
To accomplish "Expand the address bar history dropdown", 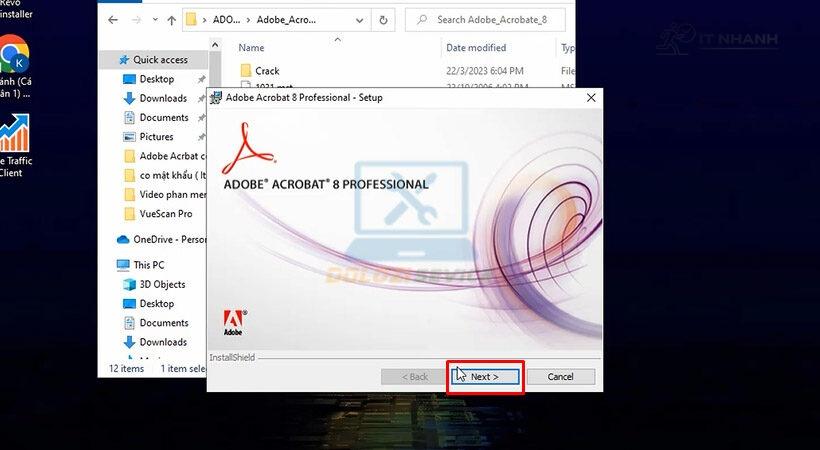I will tap(359, 20).
